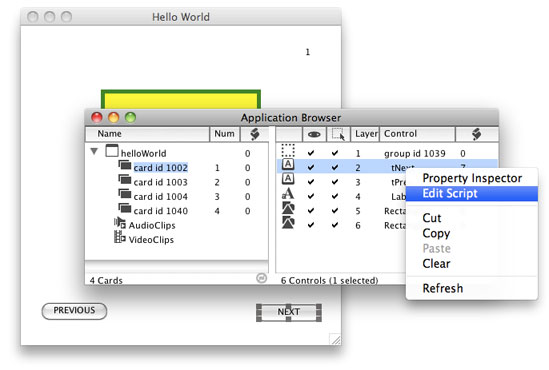Screen dimensions: 549x370
Task: Click the card id 1002 card icon
Action: coord(125,165)
